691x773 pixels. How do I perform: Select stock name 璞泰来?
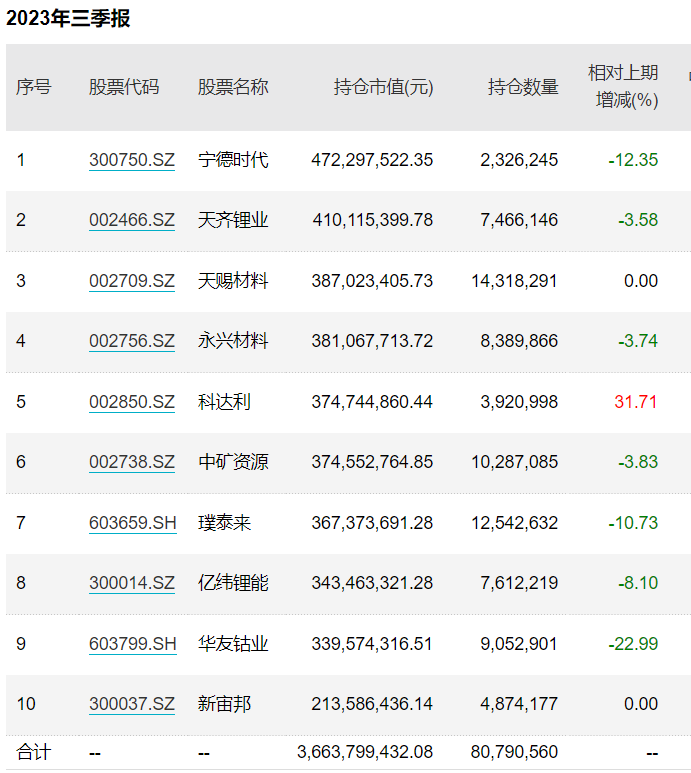224,523
